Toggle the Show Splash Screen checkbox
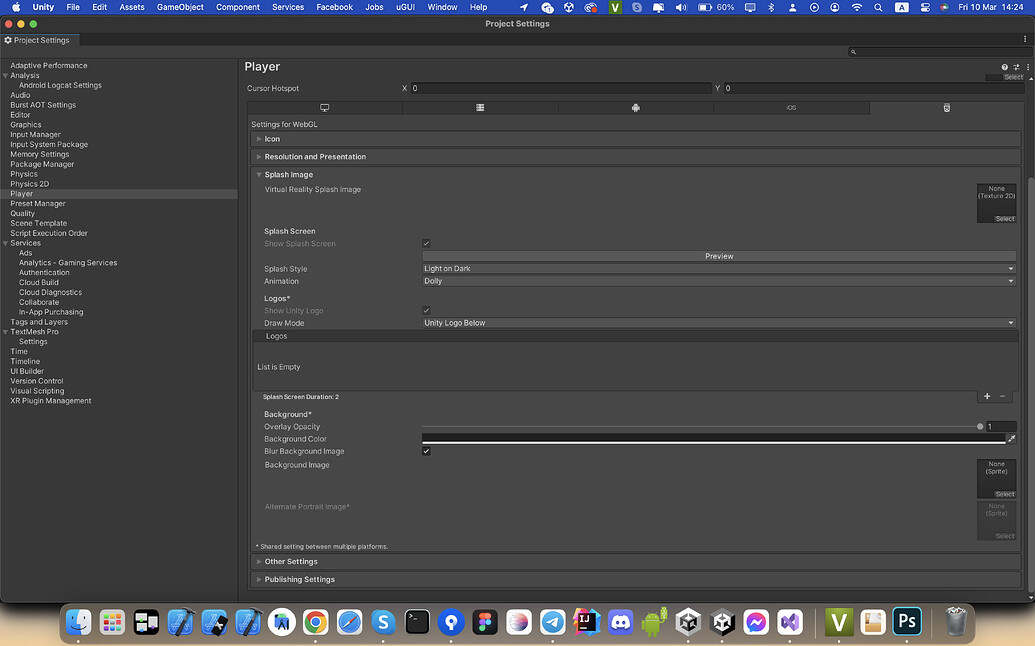Image resolution: width=1035 pixels, height=646 pixels. click(427, 244)
